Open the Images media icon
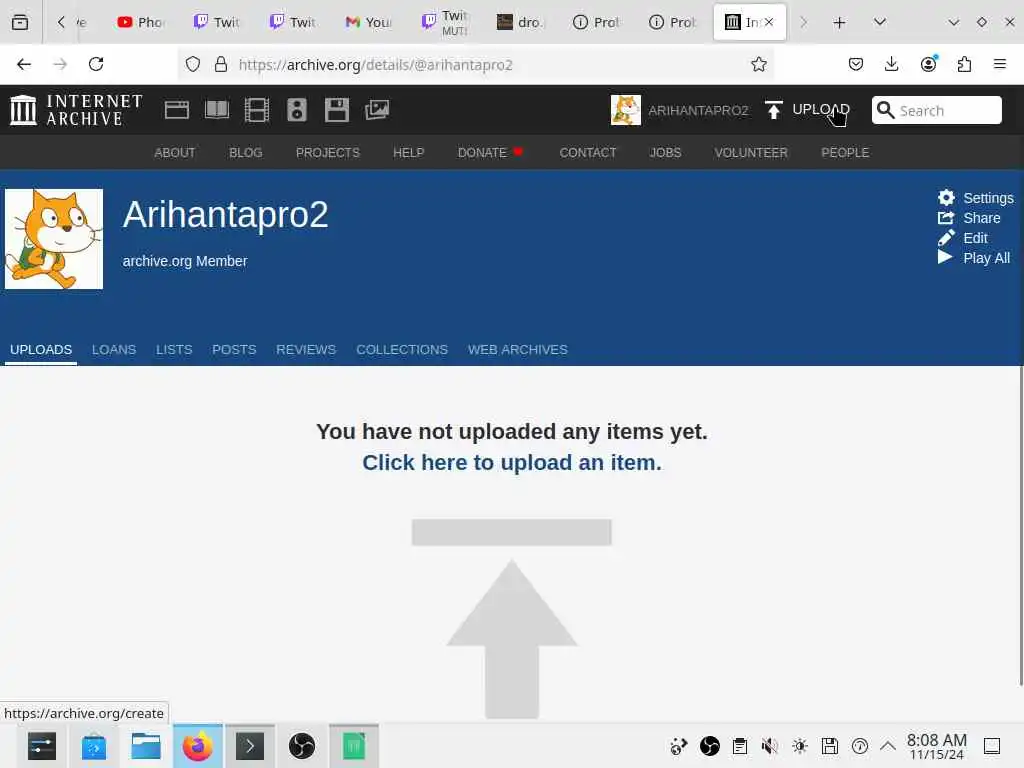This screenshot has width=1024, height=768. pyautogui.click(x=377, y=110)
